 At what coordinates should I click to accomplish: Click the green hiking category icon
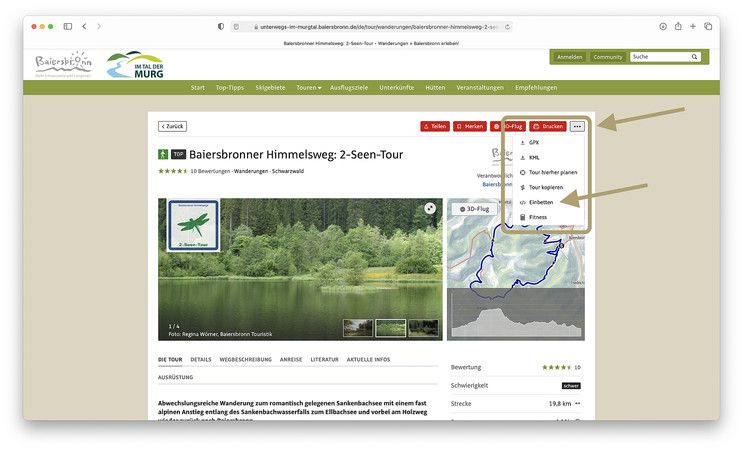(x=163, y=154)
